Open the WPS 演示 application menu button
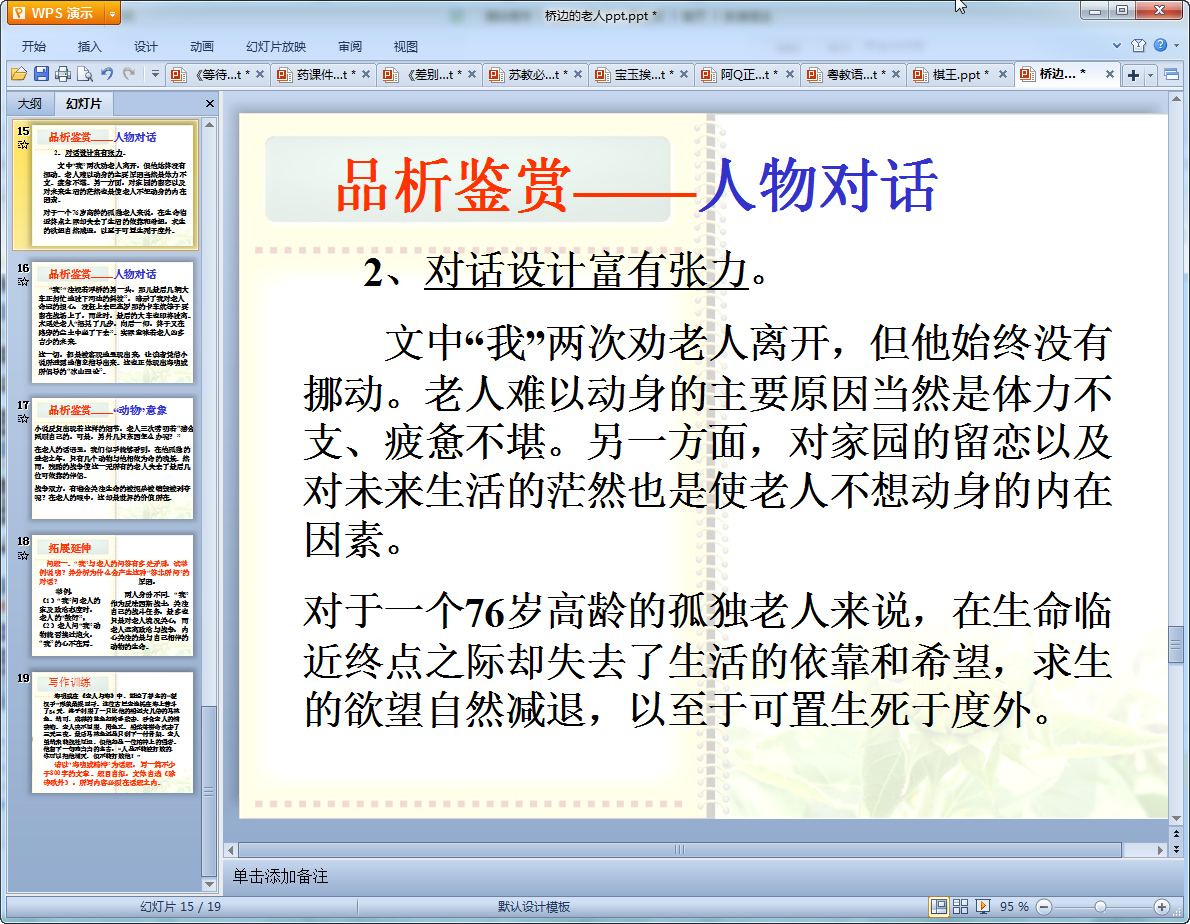Screen dimensions: 1190x924 [55, 13]
